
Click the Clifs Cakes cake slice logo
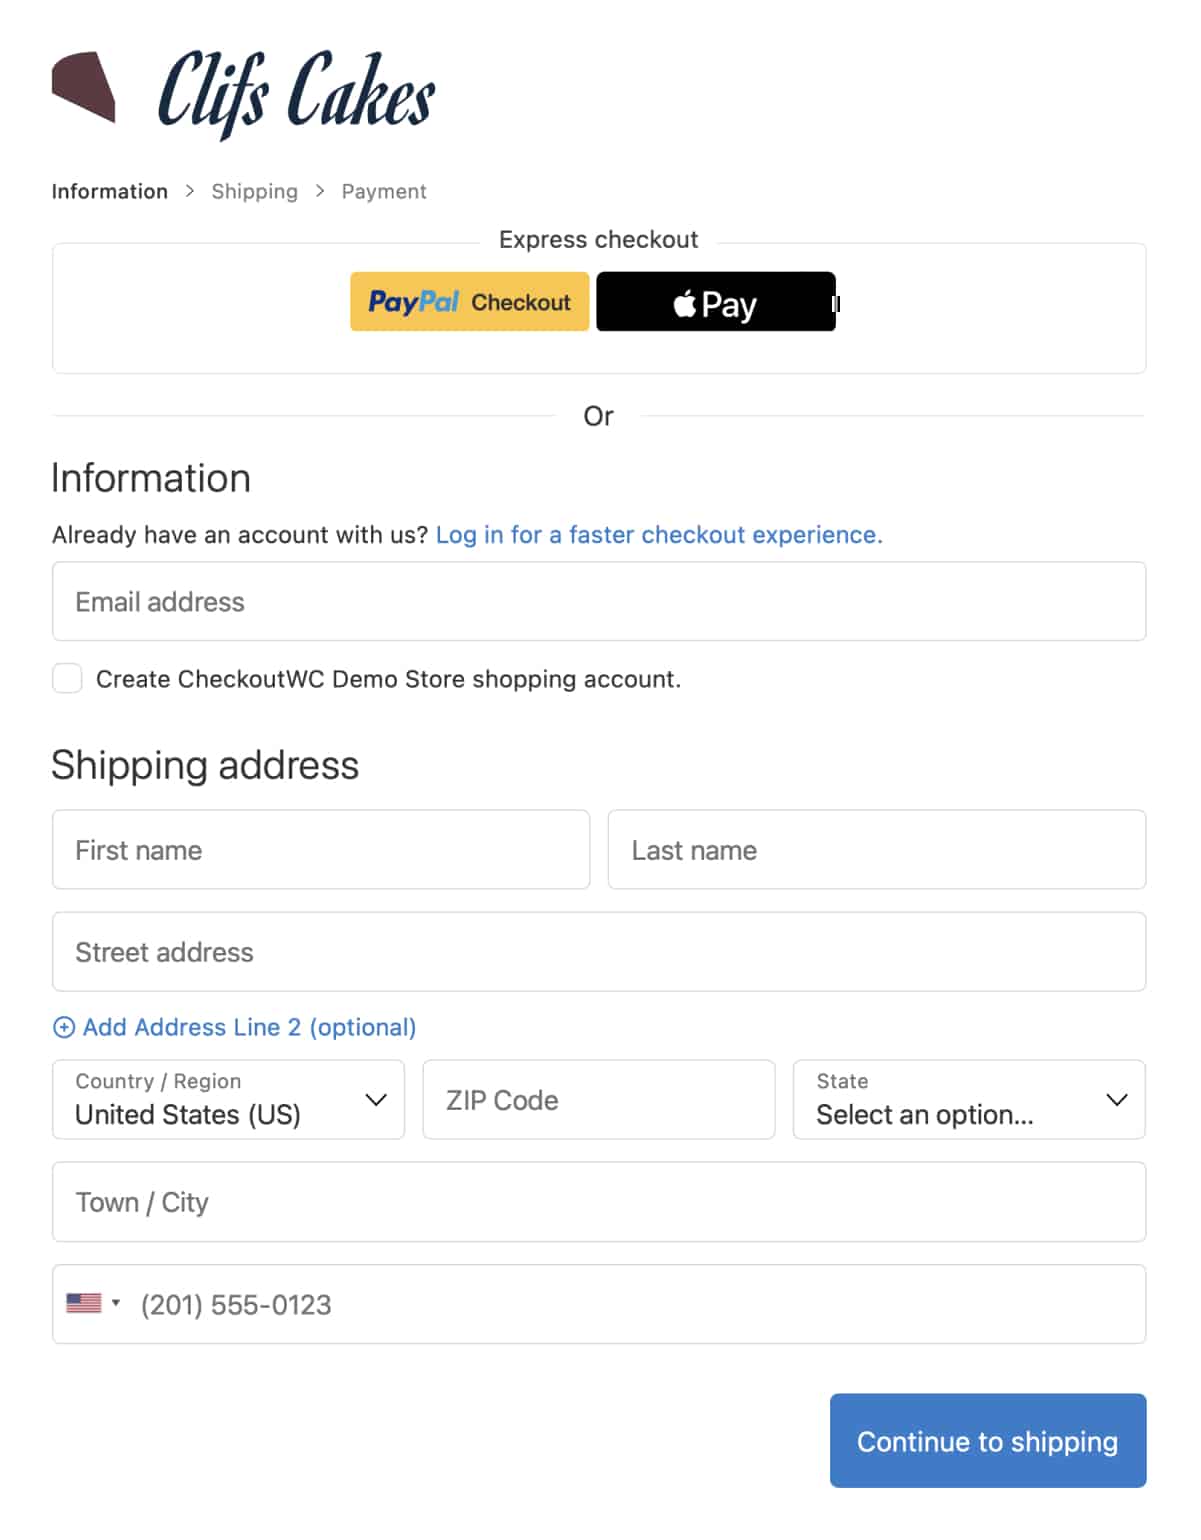click(x=84, y=87)
